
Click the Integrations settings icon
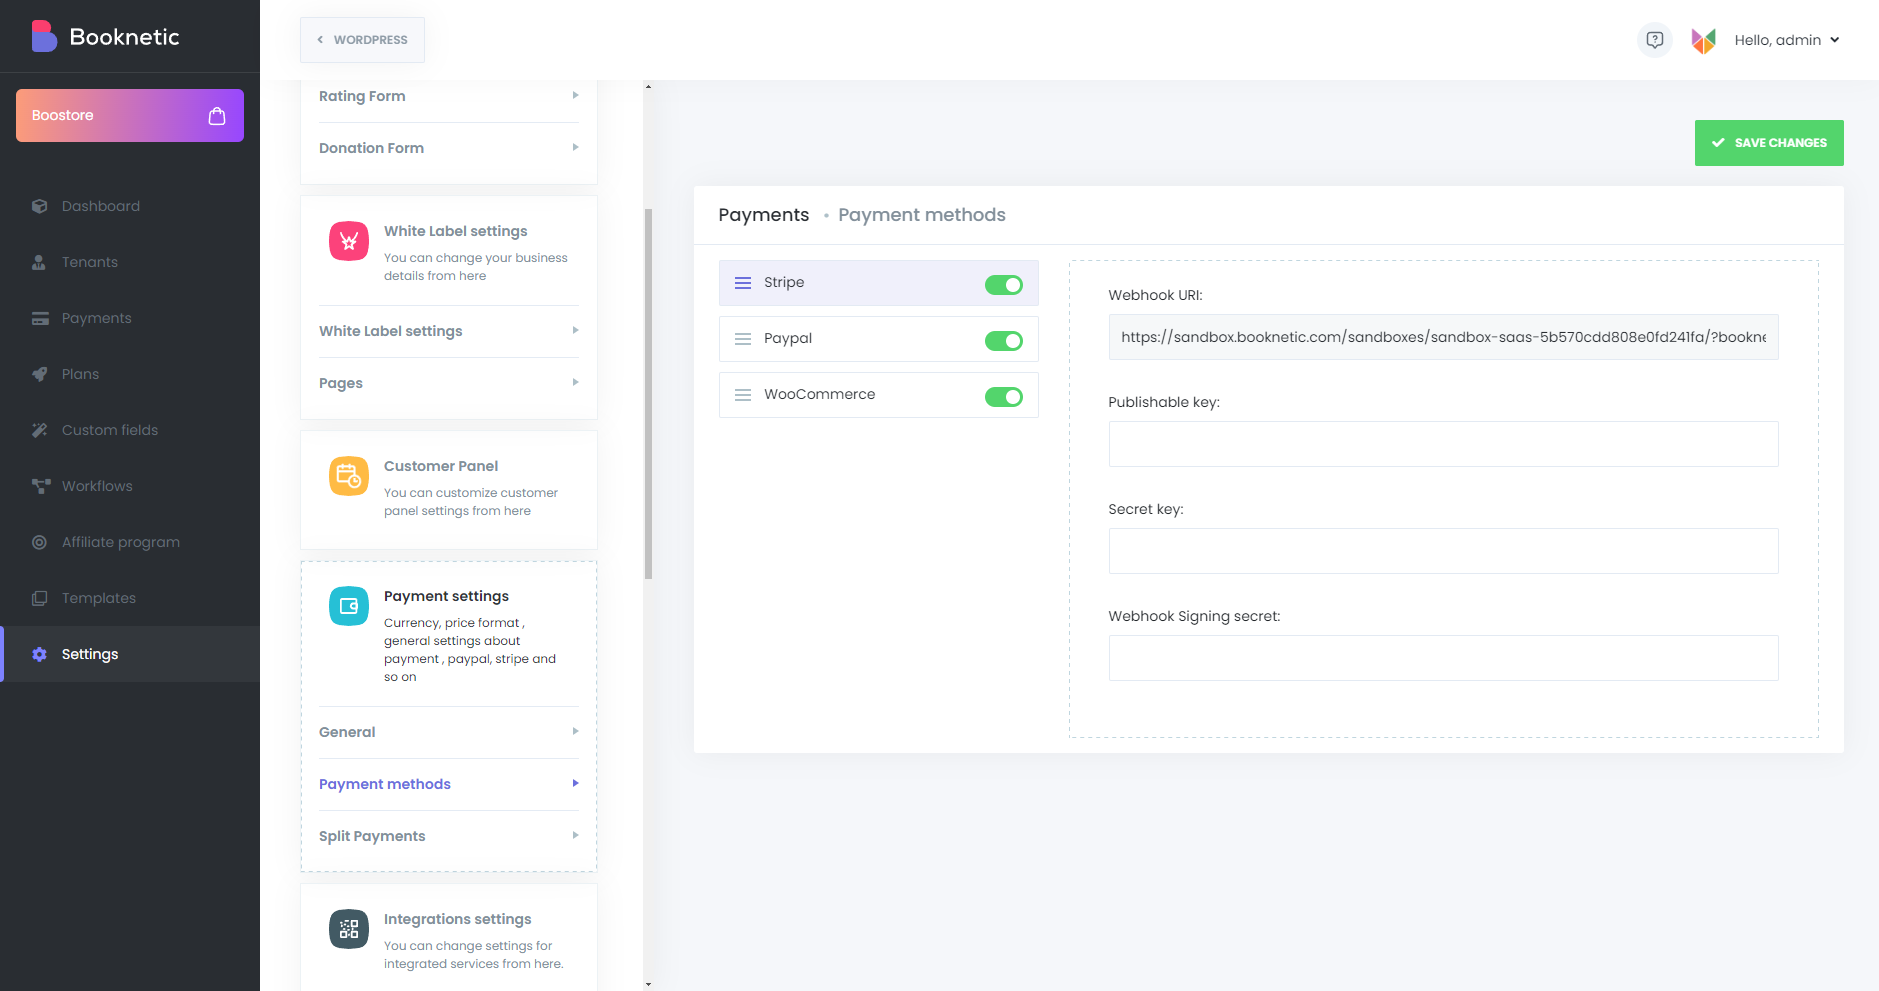349,929
